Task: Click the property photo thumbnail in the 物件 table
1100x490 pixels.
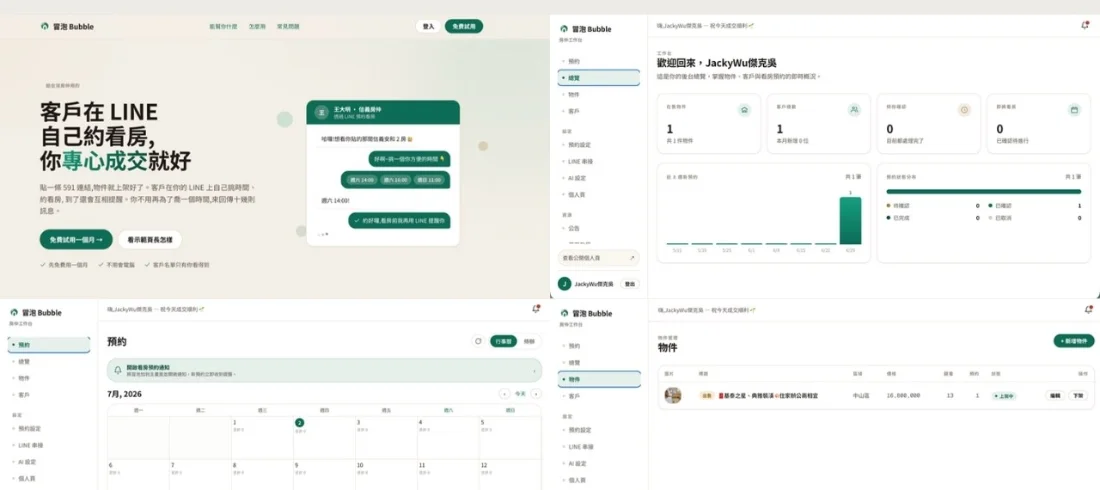Action: coord(673,395)
